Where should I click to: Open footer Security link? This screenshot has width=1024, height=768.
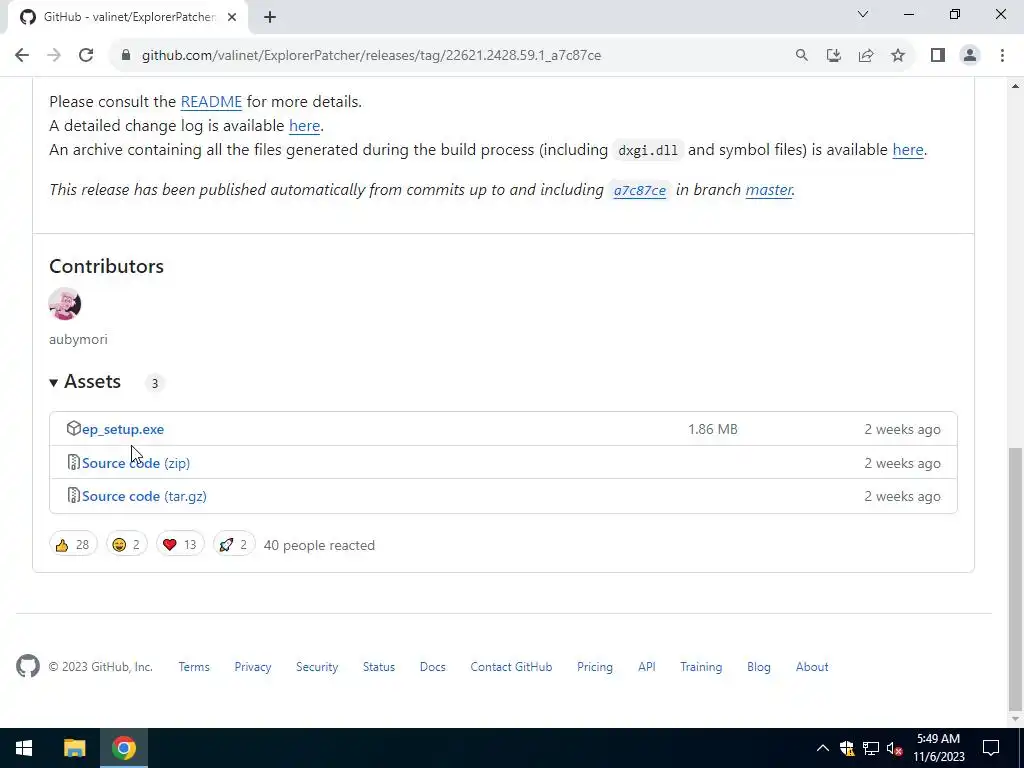[x=317, y=667]
